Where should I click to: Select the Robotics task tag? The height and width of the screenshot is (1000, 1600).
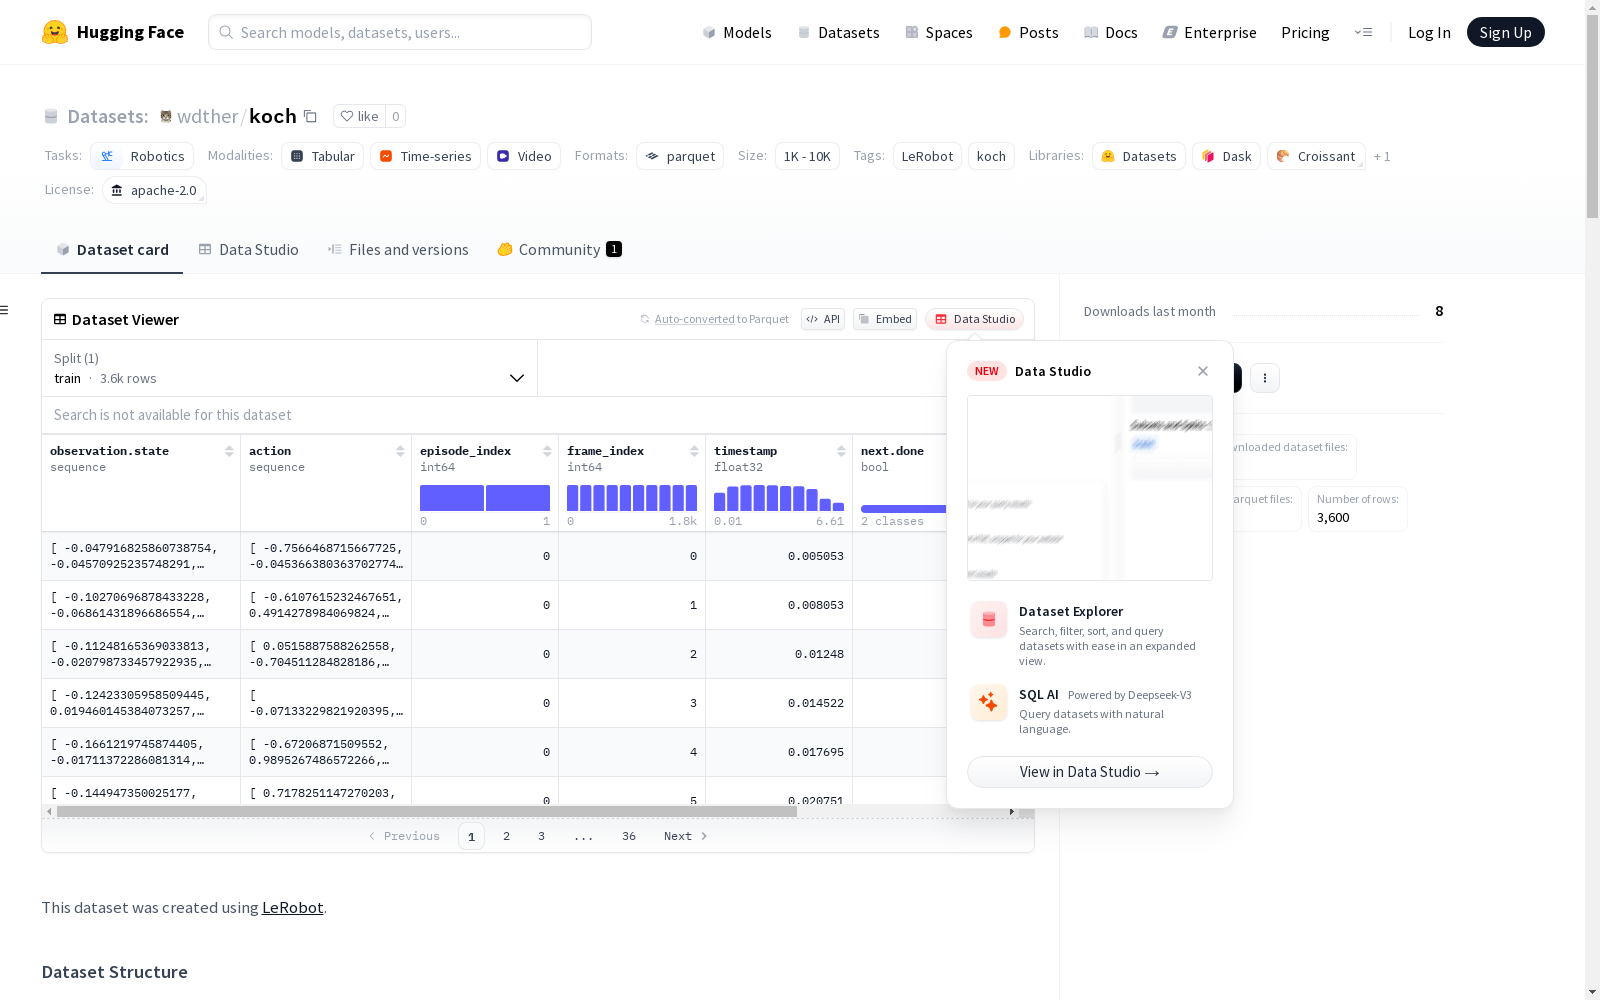point(142,156)
